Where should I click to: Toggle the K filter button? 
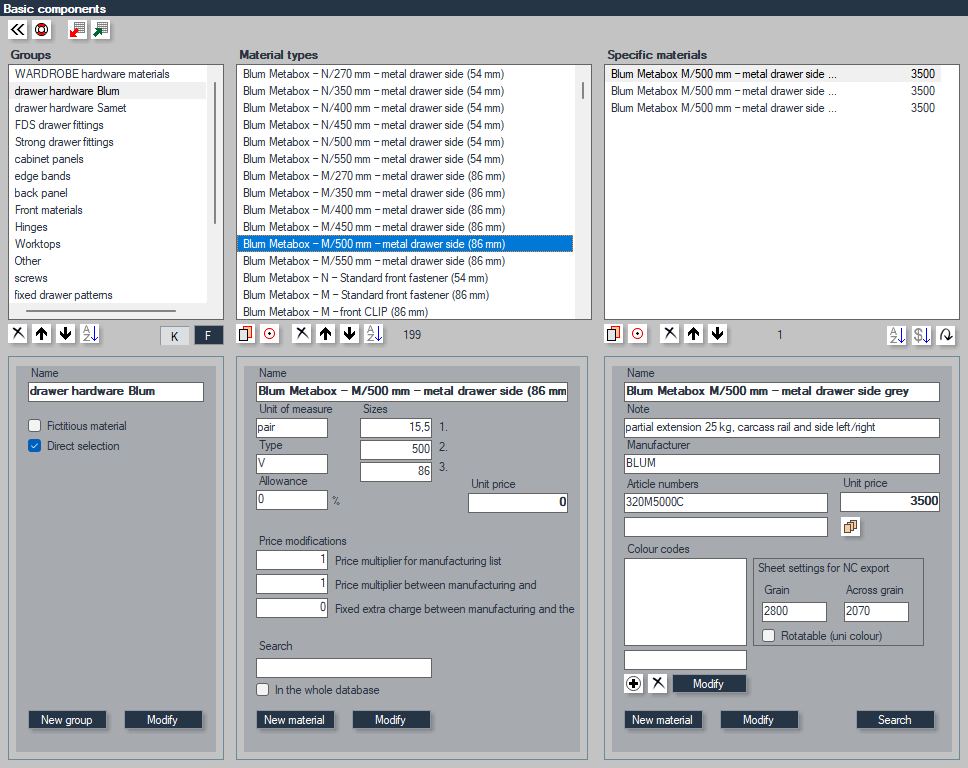175,336
